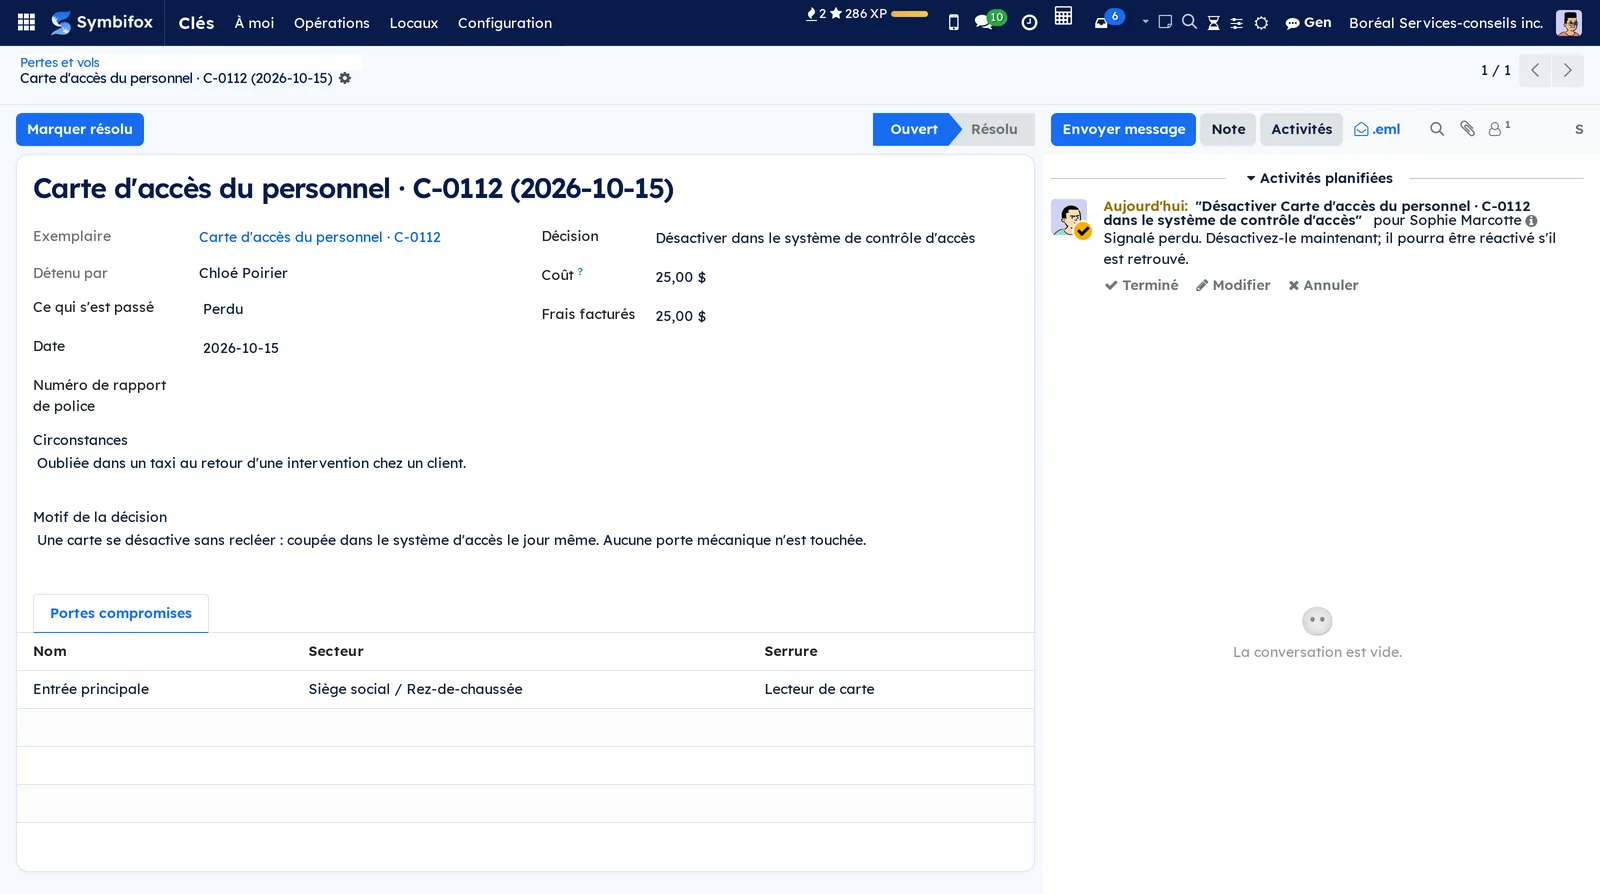Open the Locaux menu
Viewport: 1600px width, 894px height.
(x=414, y=23)
